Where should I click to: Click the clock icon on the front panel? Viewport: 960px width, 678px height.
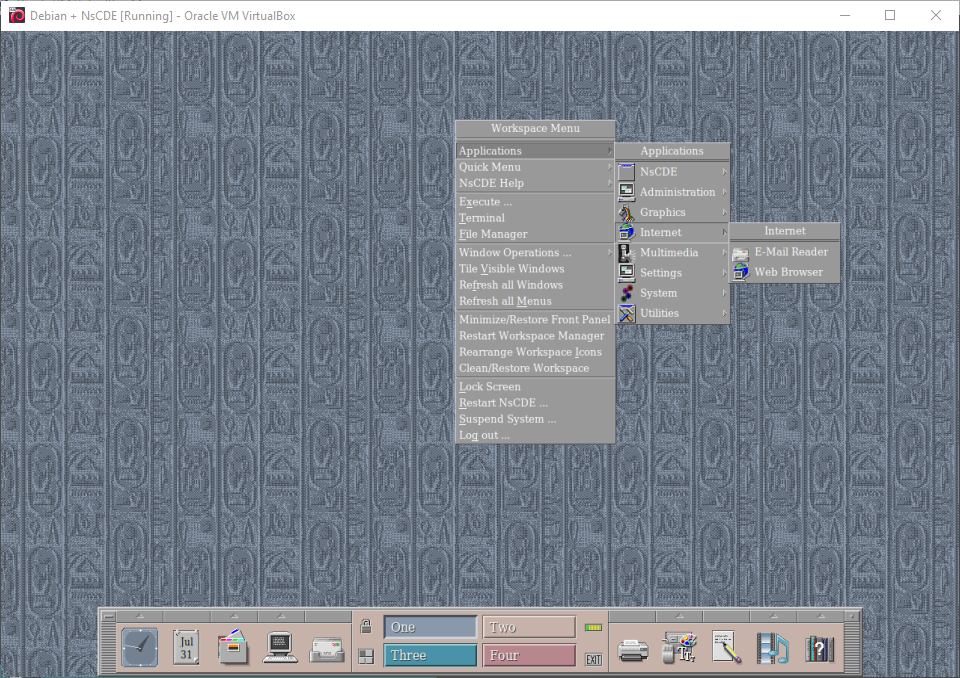[x=139, y=647]
